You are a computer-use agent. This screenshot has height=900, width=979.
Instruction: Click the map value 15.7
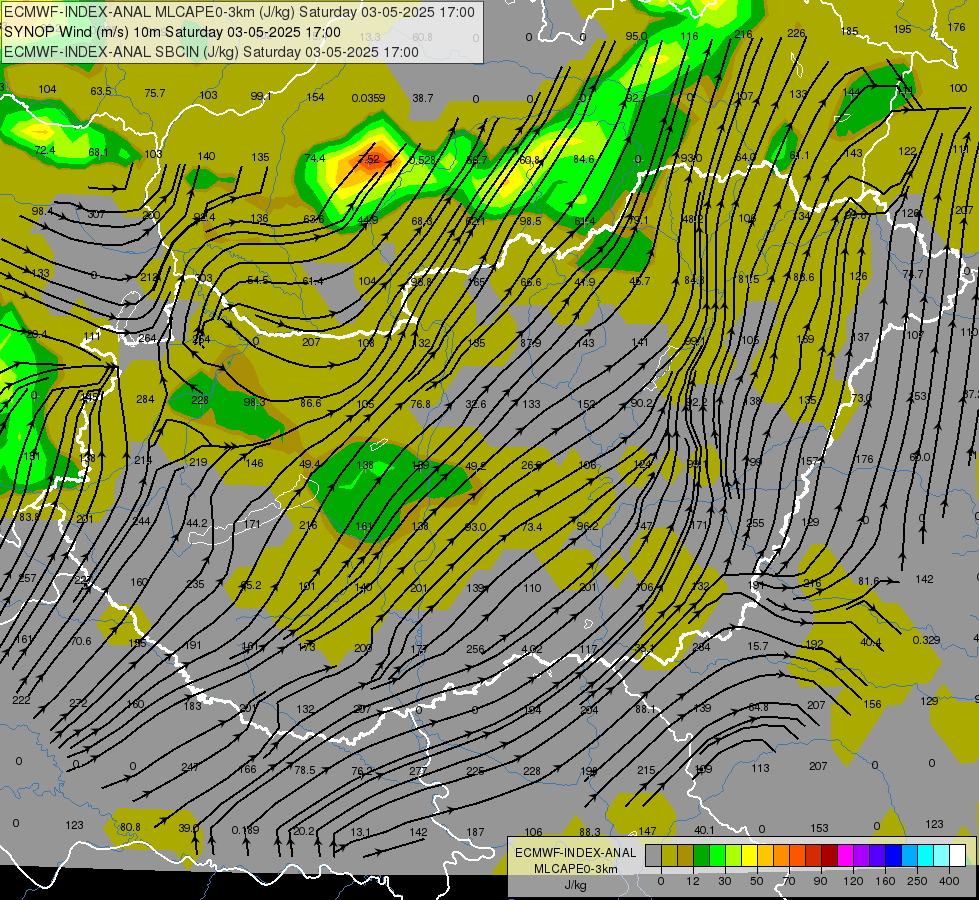pyautogui.click(x=757, y=646)
